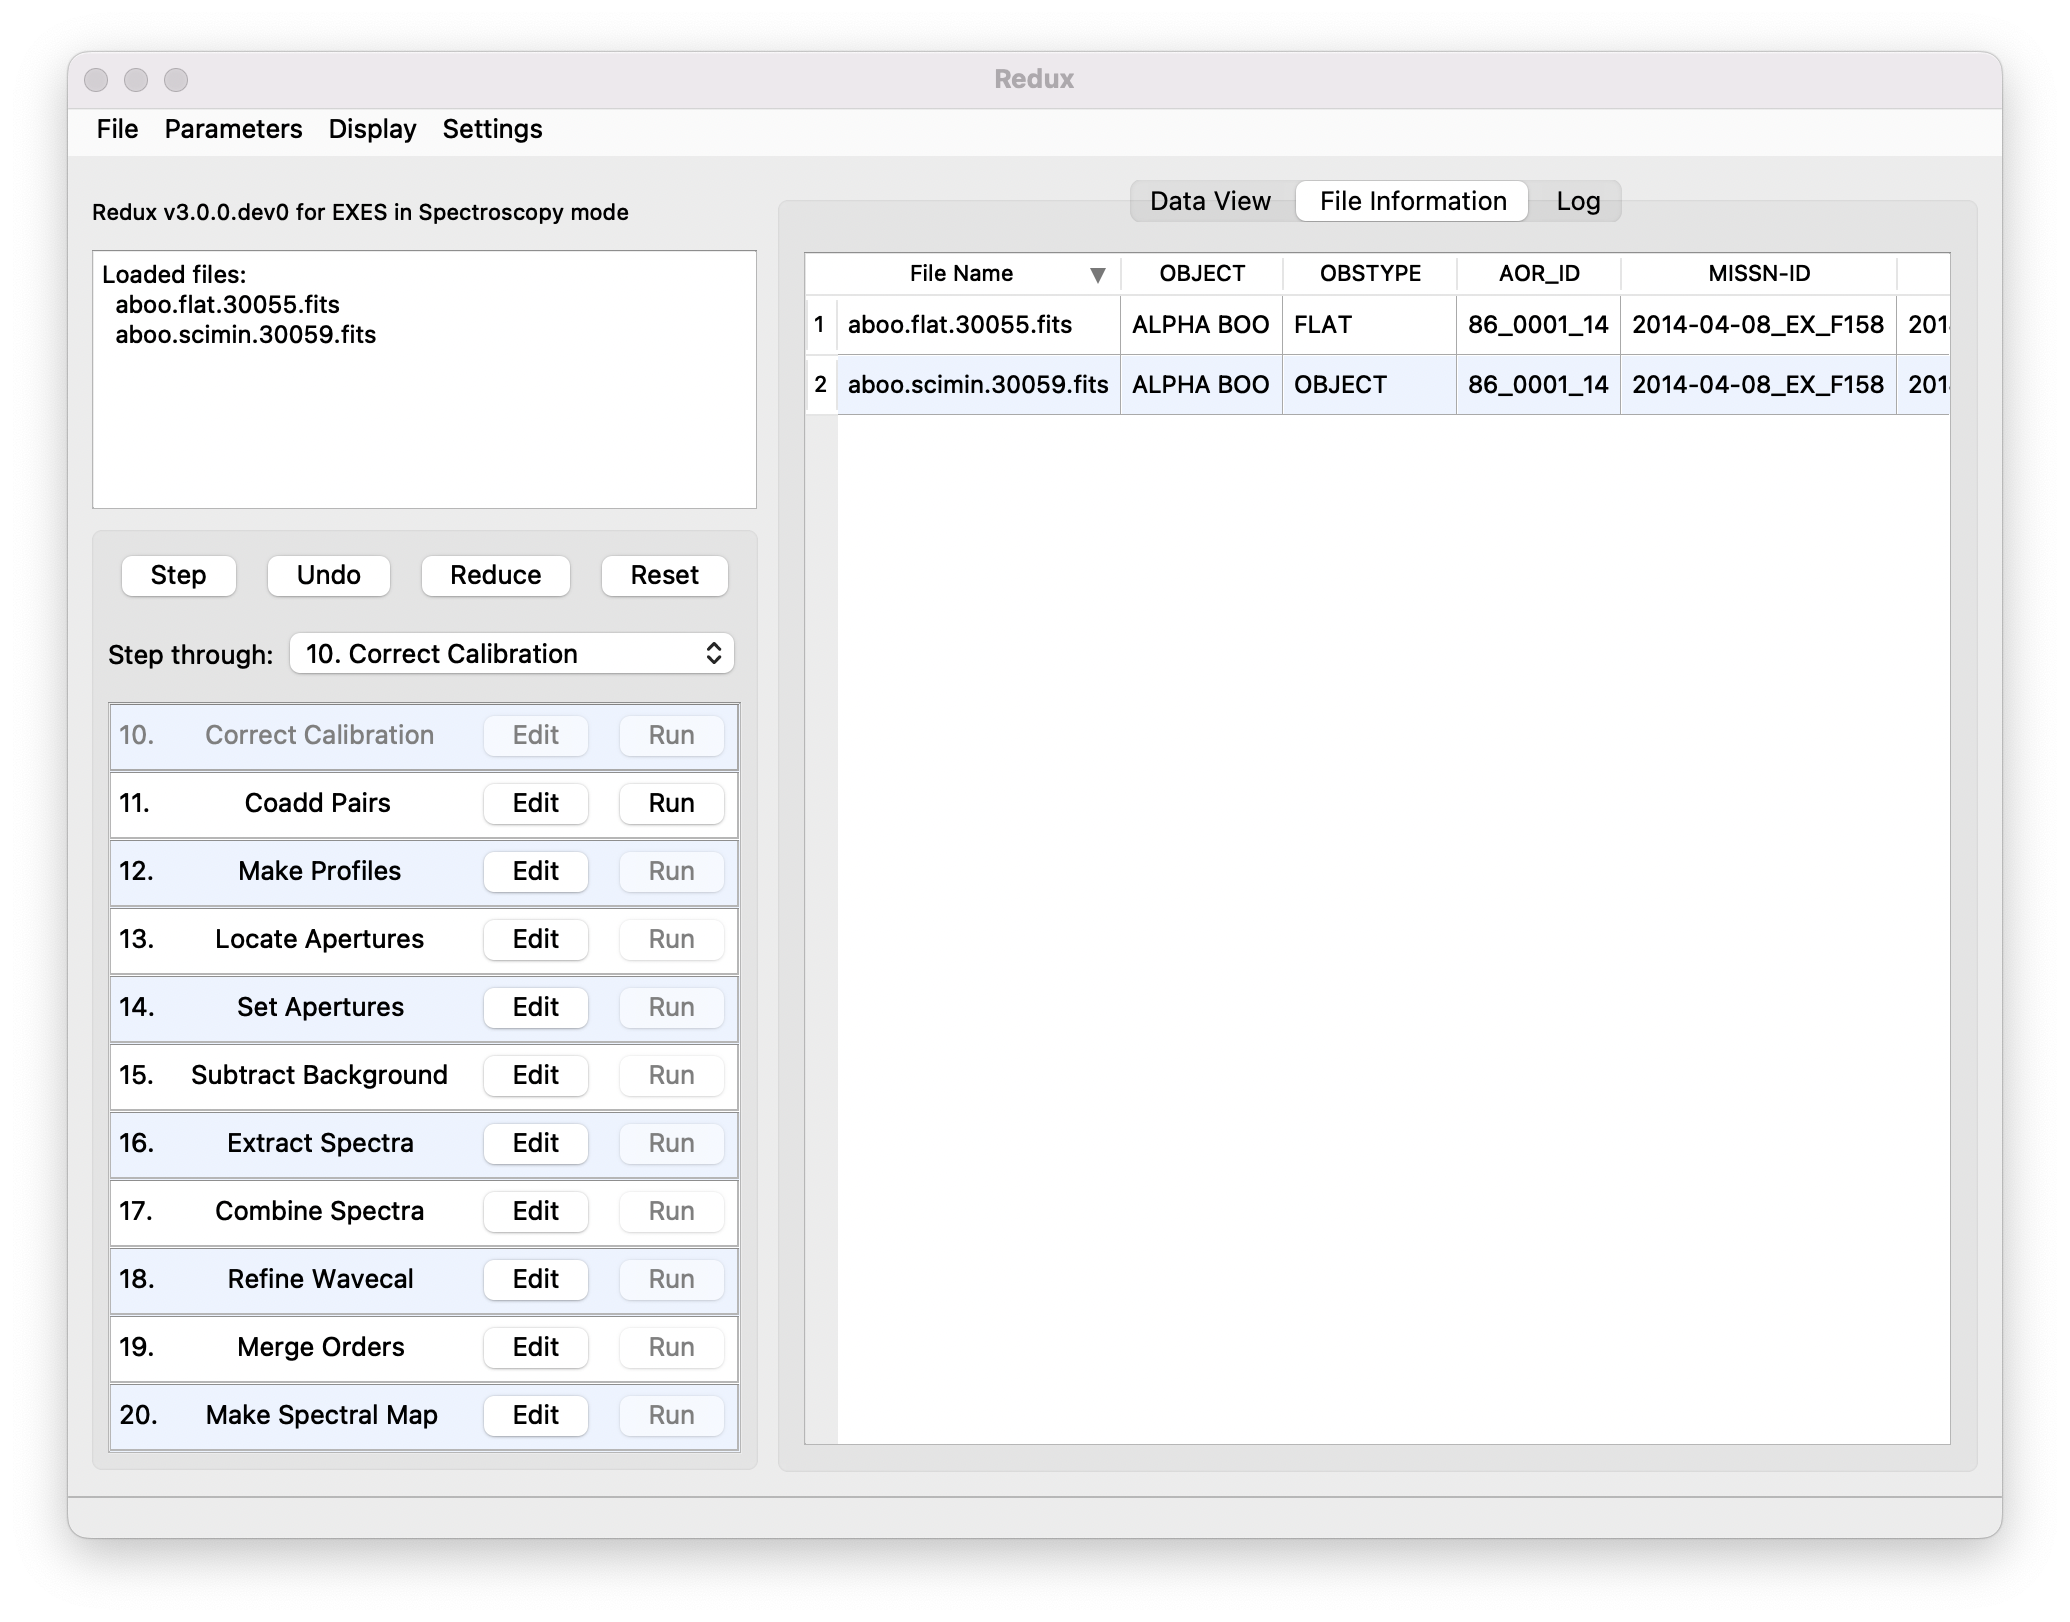
Task: Edit the Locate Apertures step
Action: [535, 939]
